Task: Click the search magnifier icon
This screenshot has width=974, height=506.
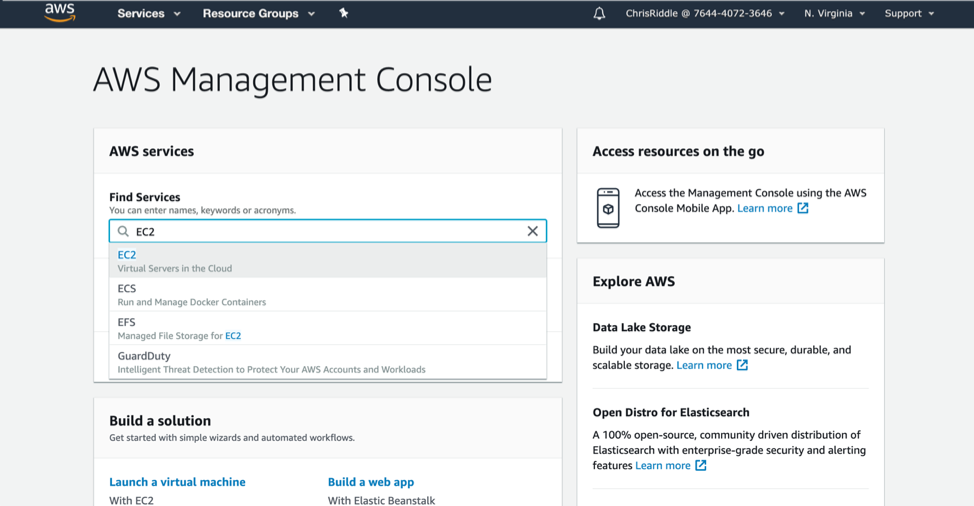Action: click(x=124, y=231)
